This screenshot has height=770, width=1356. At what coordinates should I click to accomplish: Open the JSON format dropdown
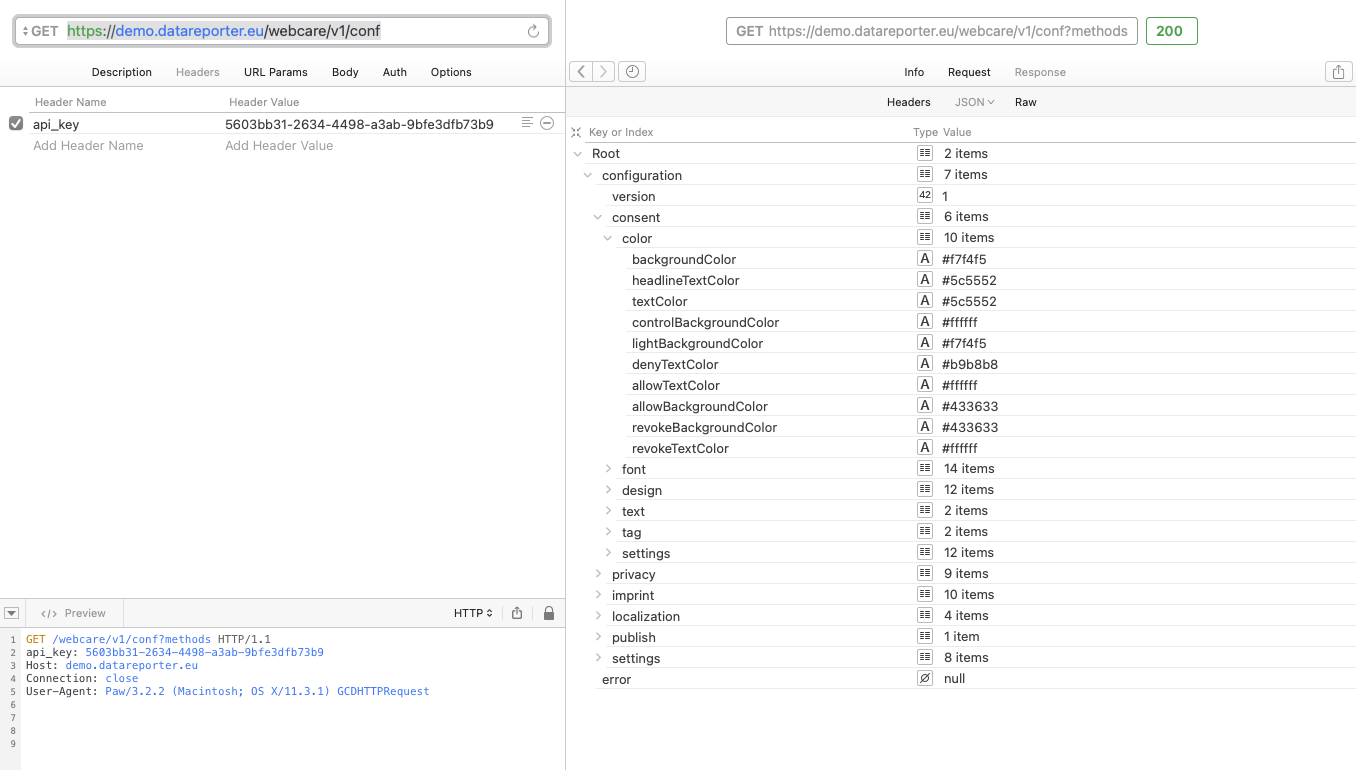coord(974,101)
